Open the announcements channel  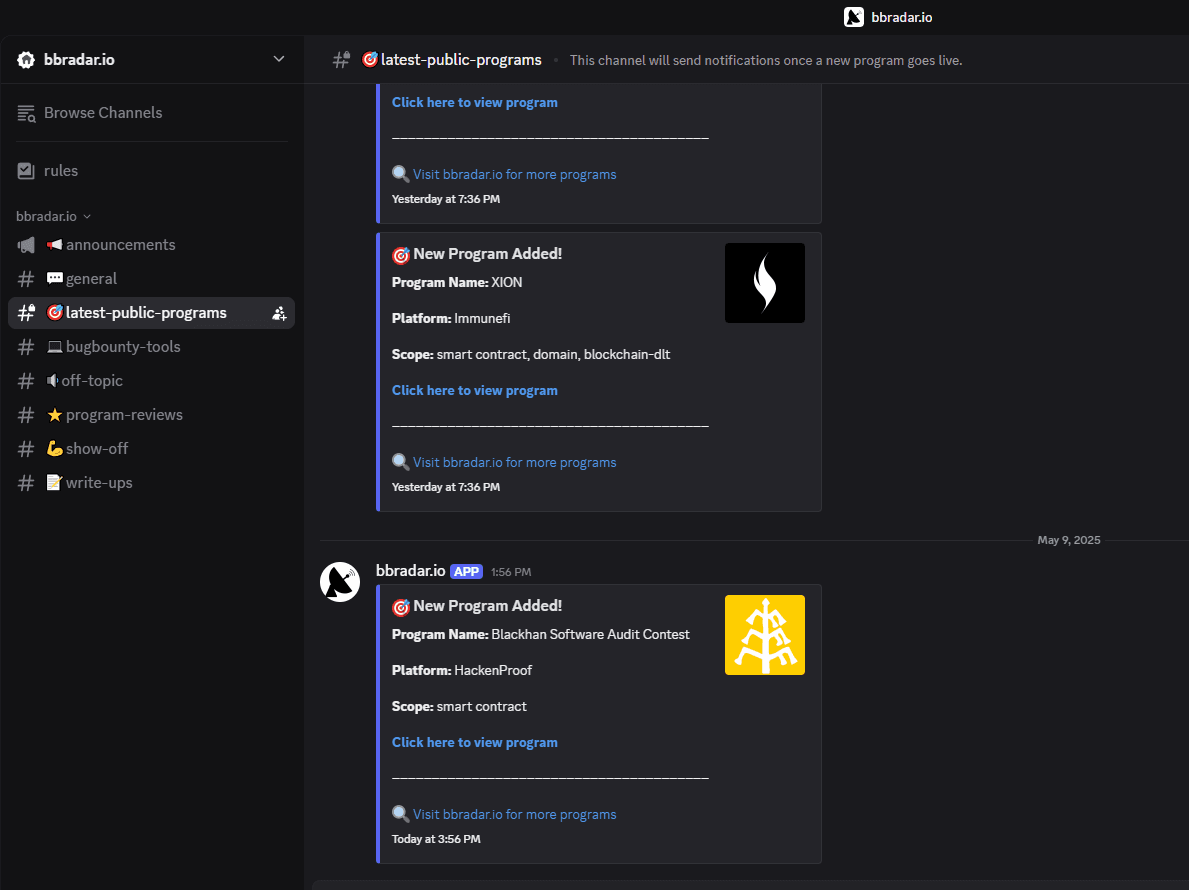point(121,245)
